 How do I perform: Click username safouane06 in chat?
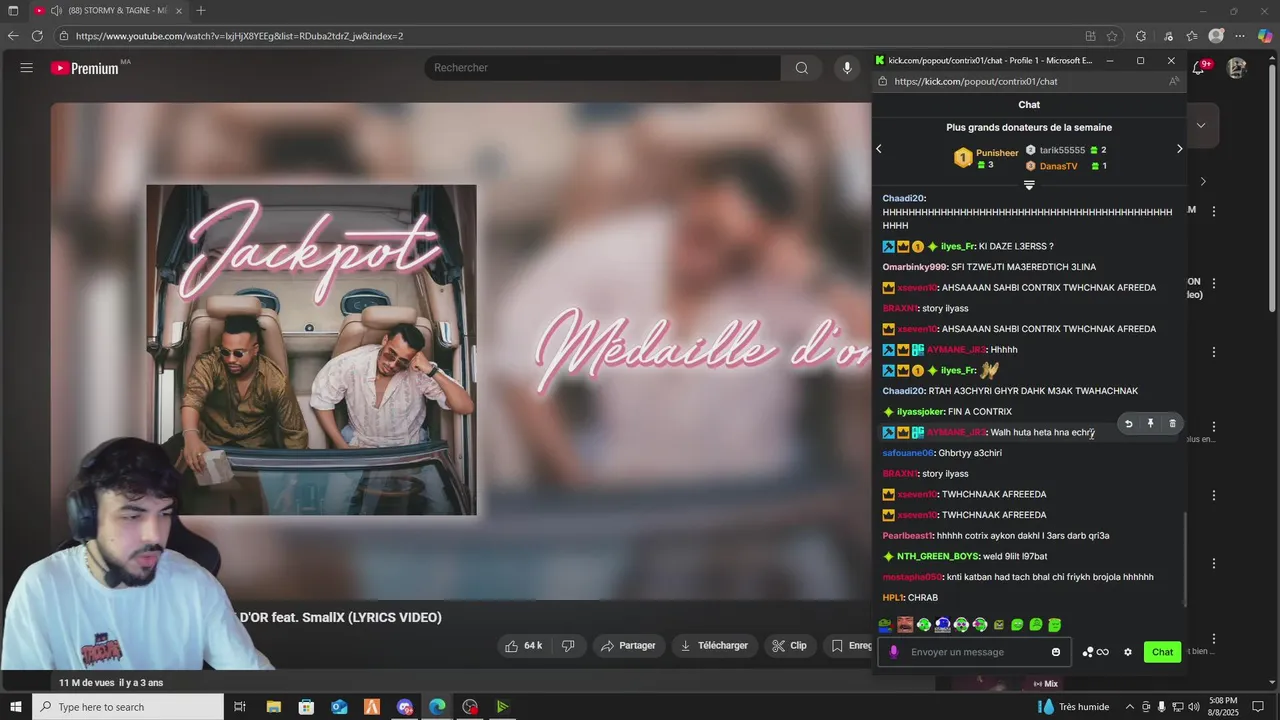tap(908, 453)
